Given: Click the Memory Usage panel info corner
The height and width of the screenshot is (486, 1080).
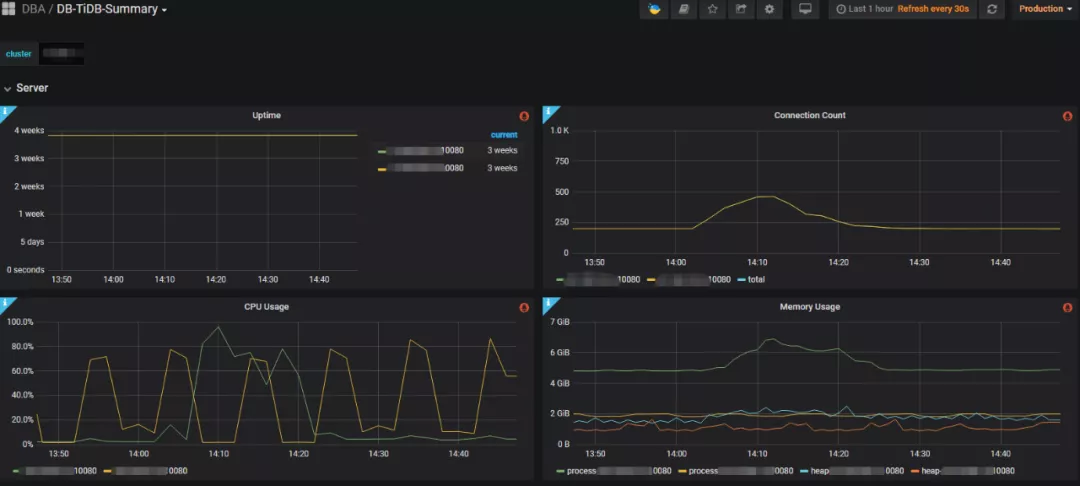Looking at the screenshot, I should click(547, 303).
